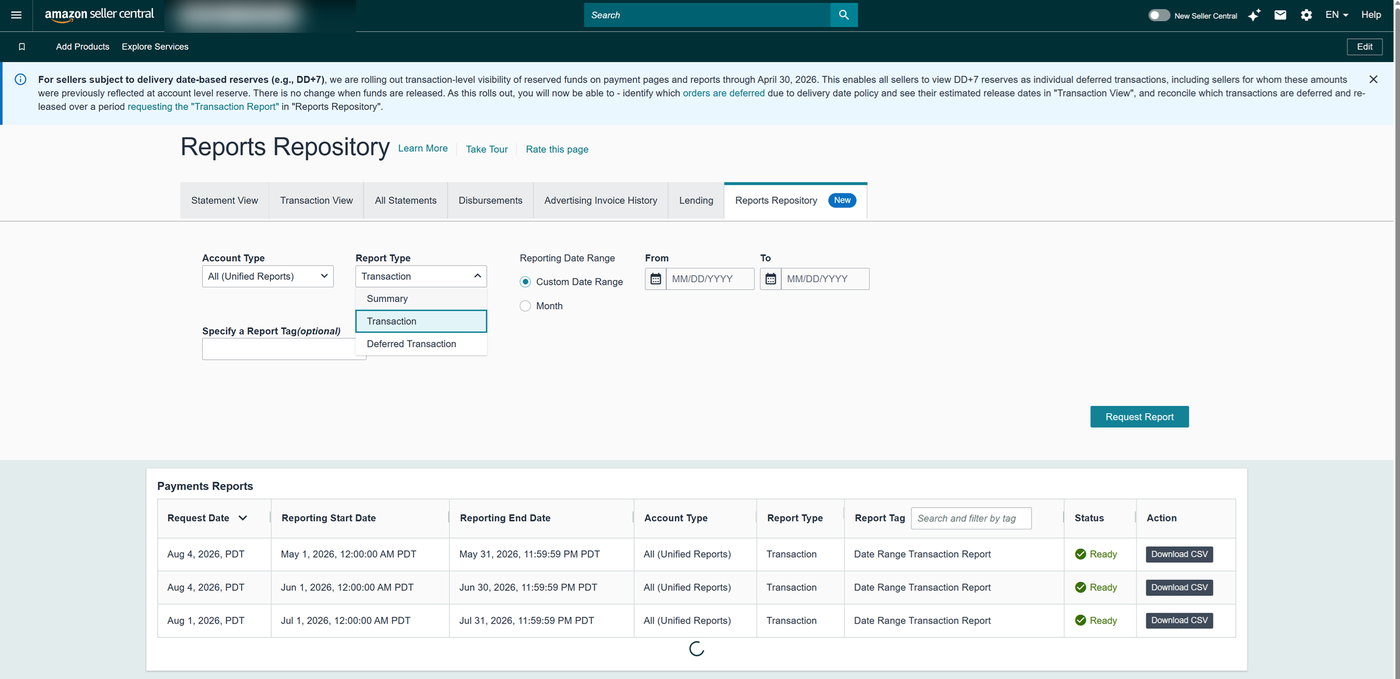Screen dimensions: 1400x679
Task: Switch to the Lending tab
Action: click(x=696, y=200)
